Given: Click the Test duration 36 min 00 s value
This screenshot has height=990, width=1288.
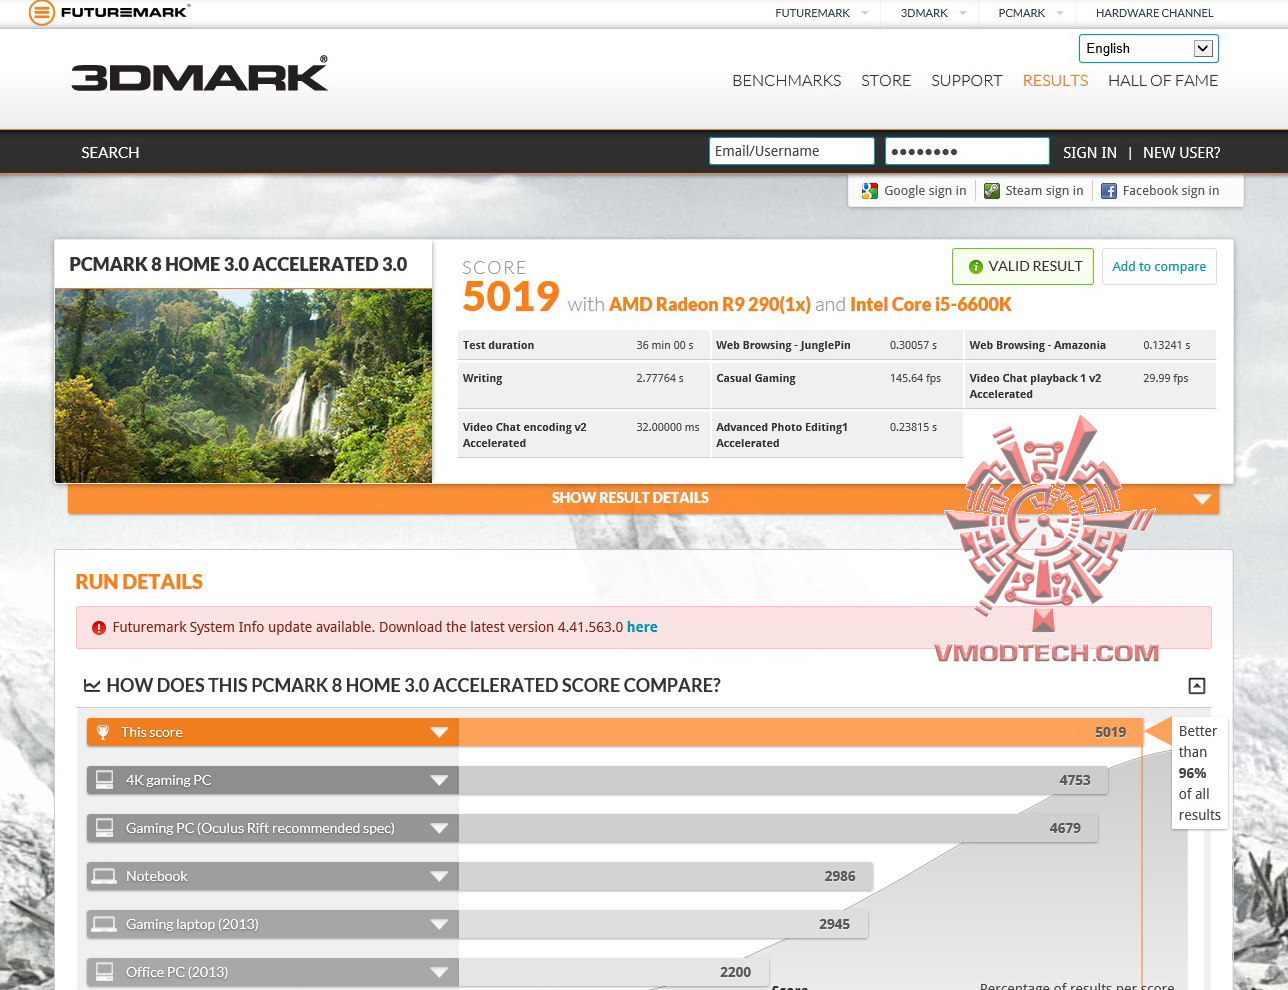Looking at the screenshot, I should tap(664, 346).
